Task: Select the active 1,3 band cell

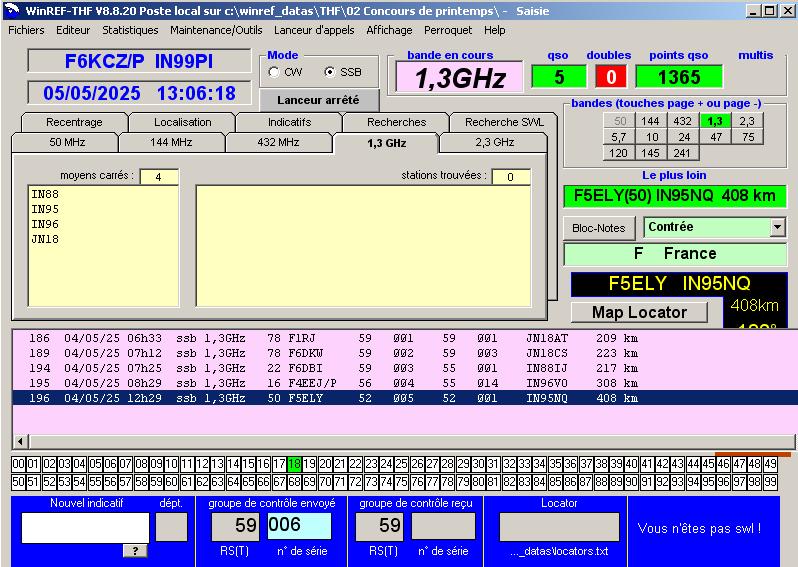Action: pyautogui.click(x=715, y=121)
